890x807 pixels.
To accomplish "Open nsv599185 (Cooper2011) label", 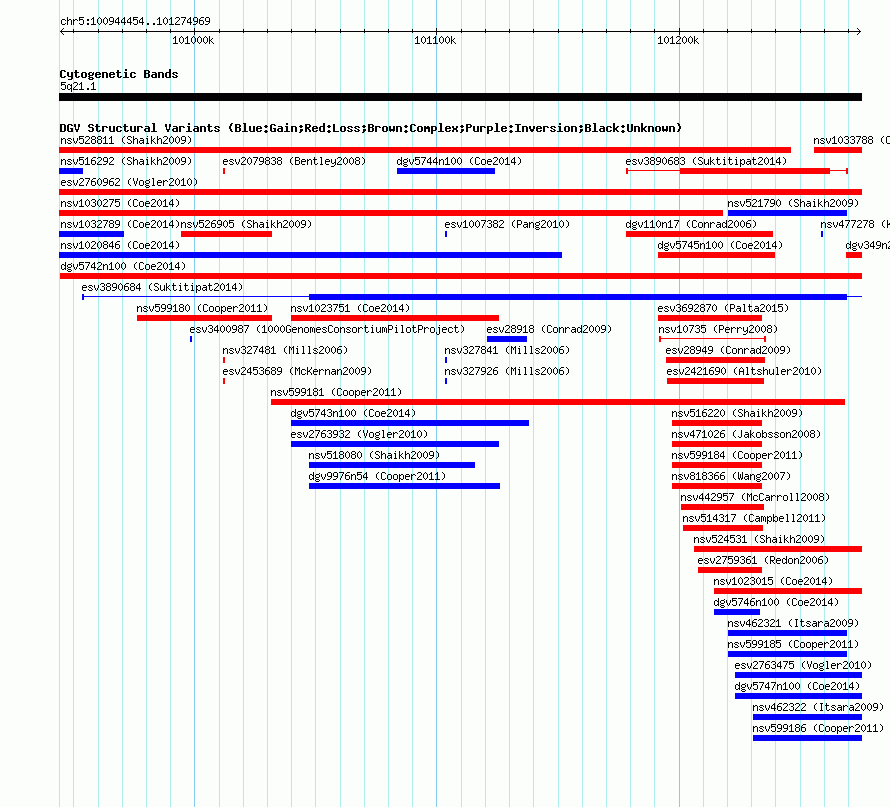I will point(793,644).
